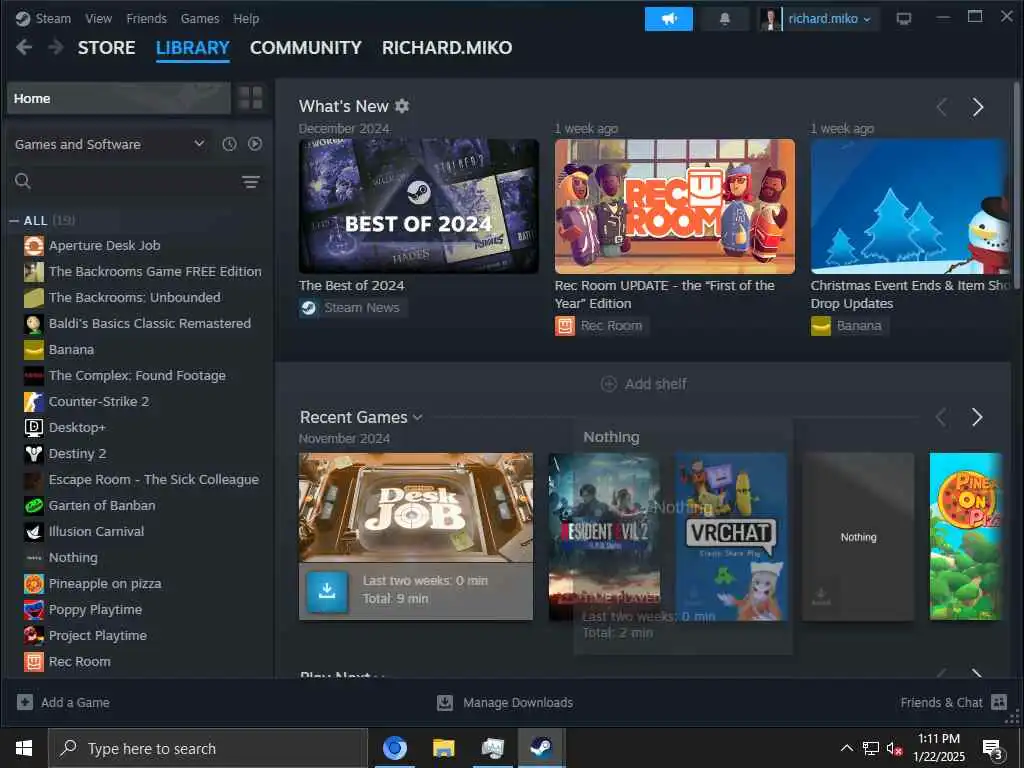The height and width of the screenshot is (768, 1024).
Task: Go forward with the right arrow
Action: [56, 47]
